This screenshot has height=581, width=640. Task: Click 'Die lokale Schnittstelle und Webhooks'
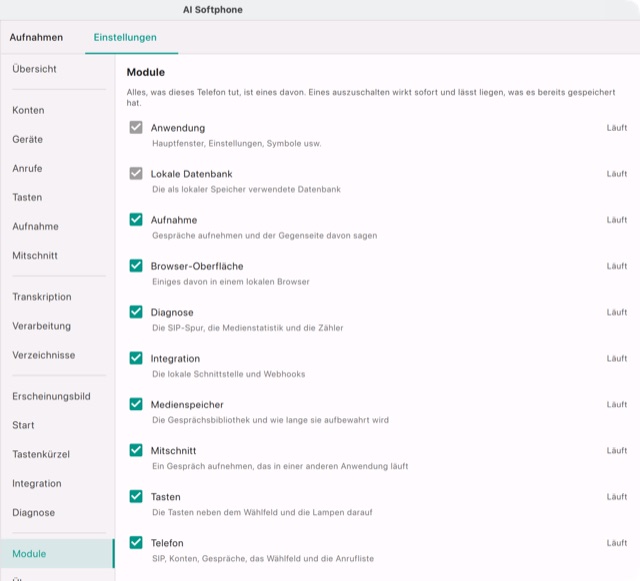(x=229, y=374)
